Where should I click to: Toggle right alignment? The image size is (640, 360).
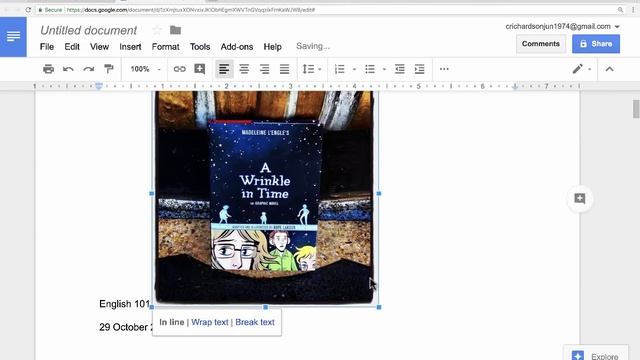264,69
